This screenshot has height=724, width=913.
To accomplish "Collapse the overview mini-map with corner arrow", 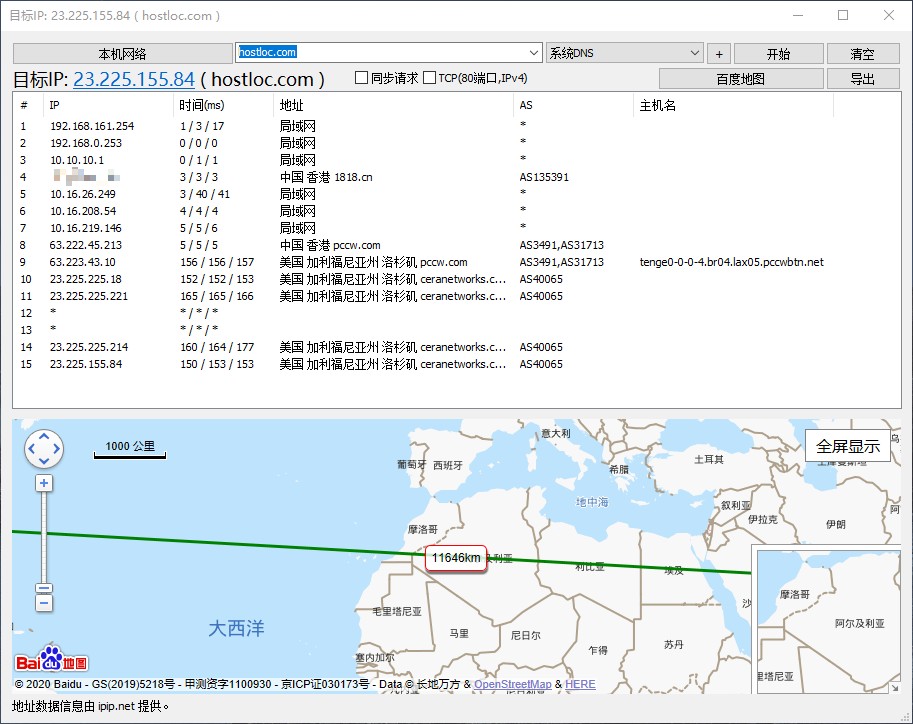I will [895, 687].
